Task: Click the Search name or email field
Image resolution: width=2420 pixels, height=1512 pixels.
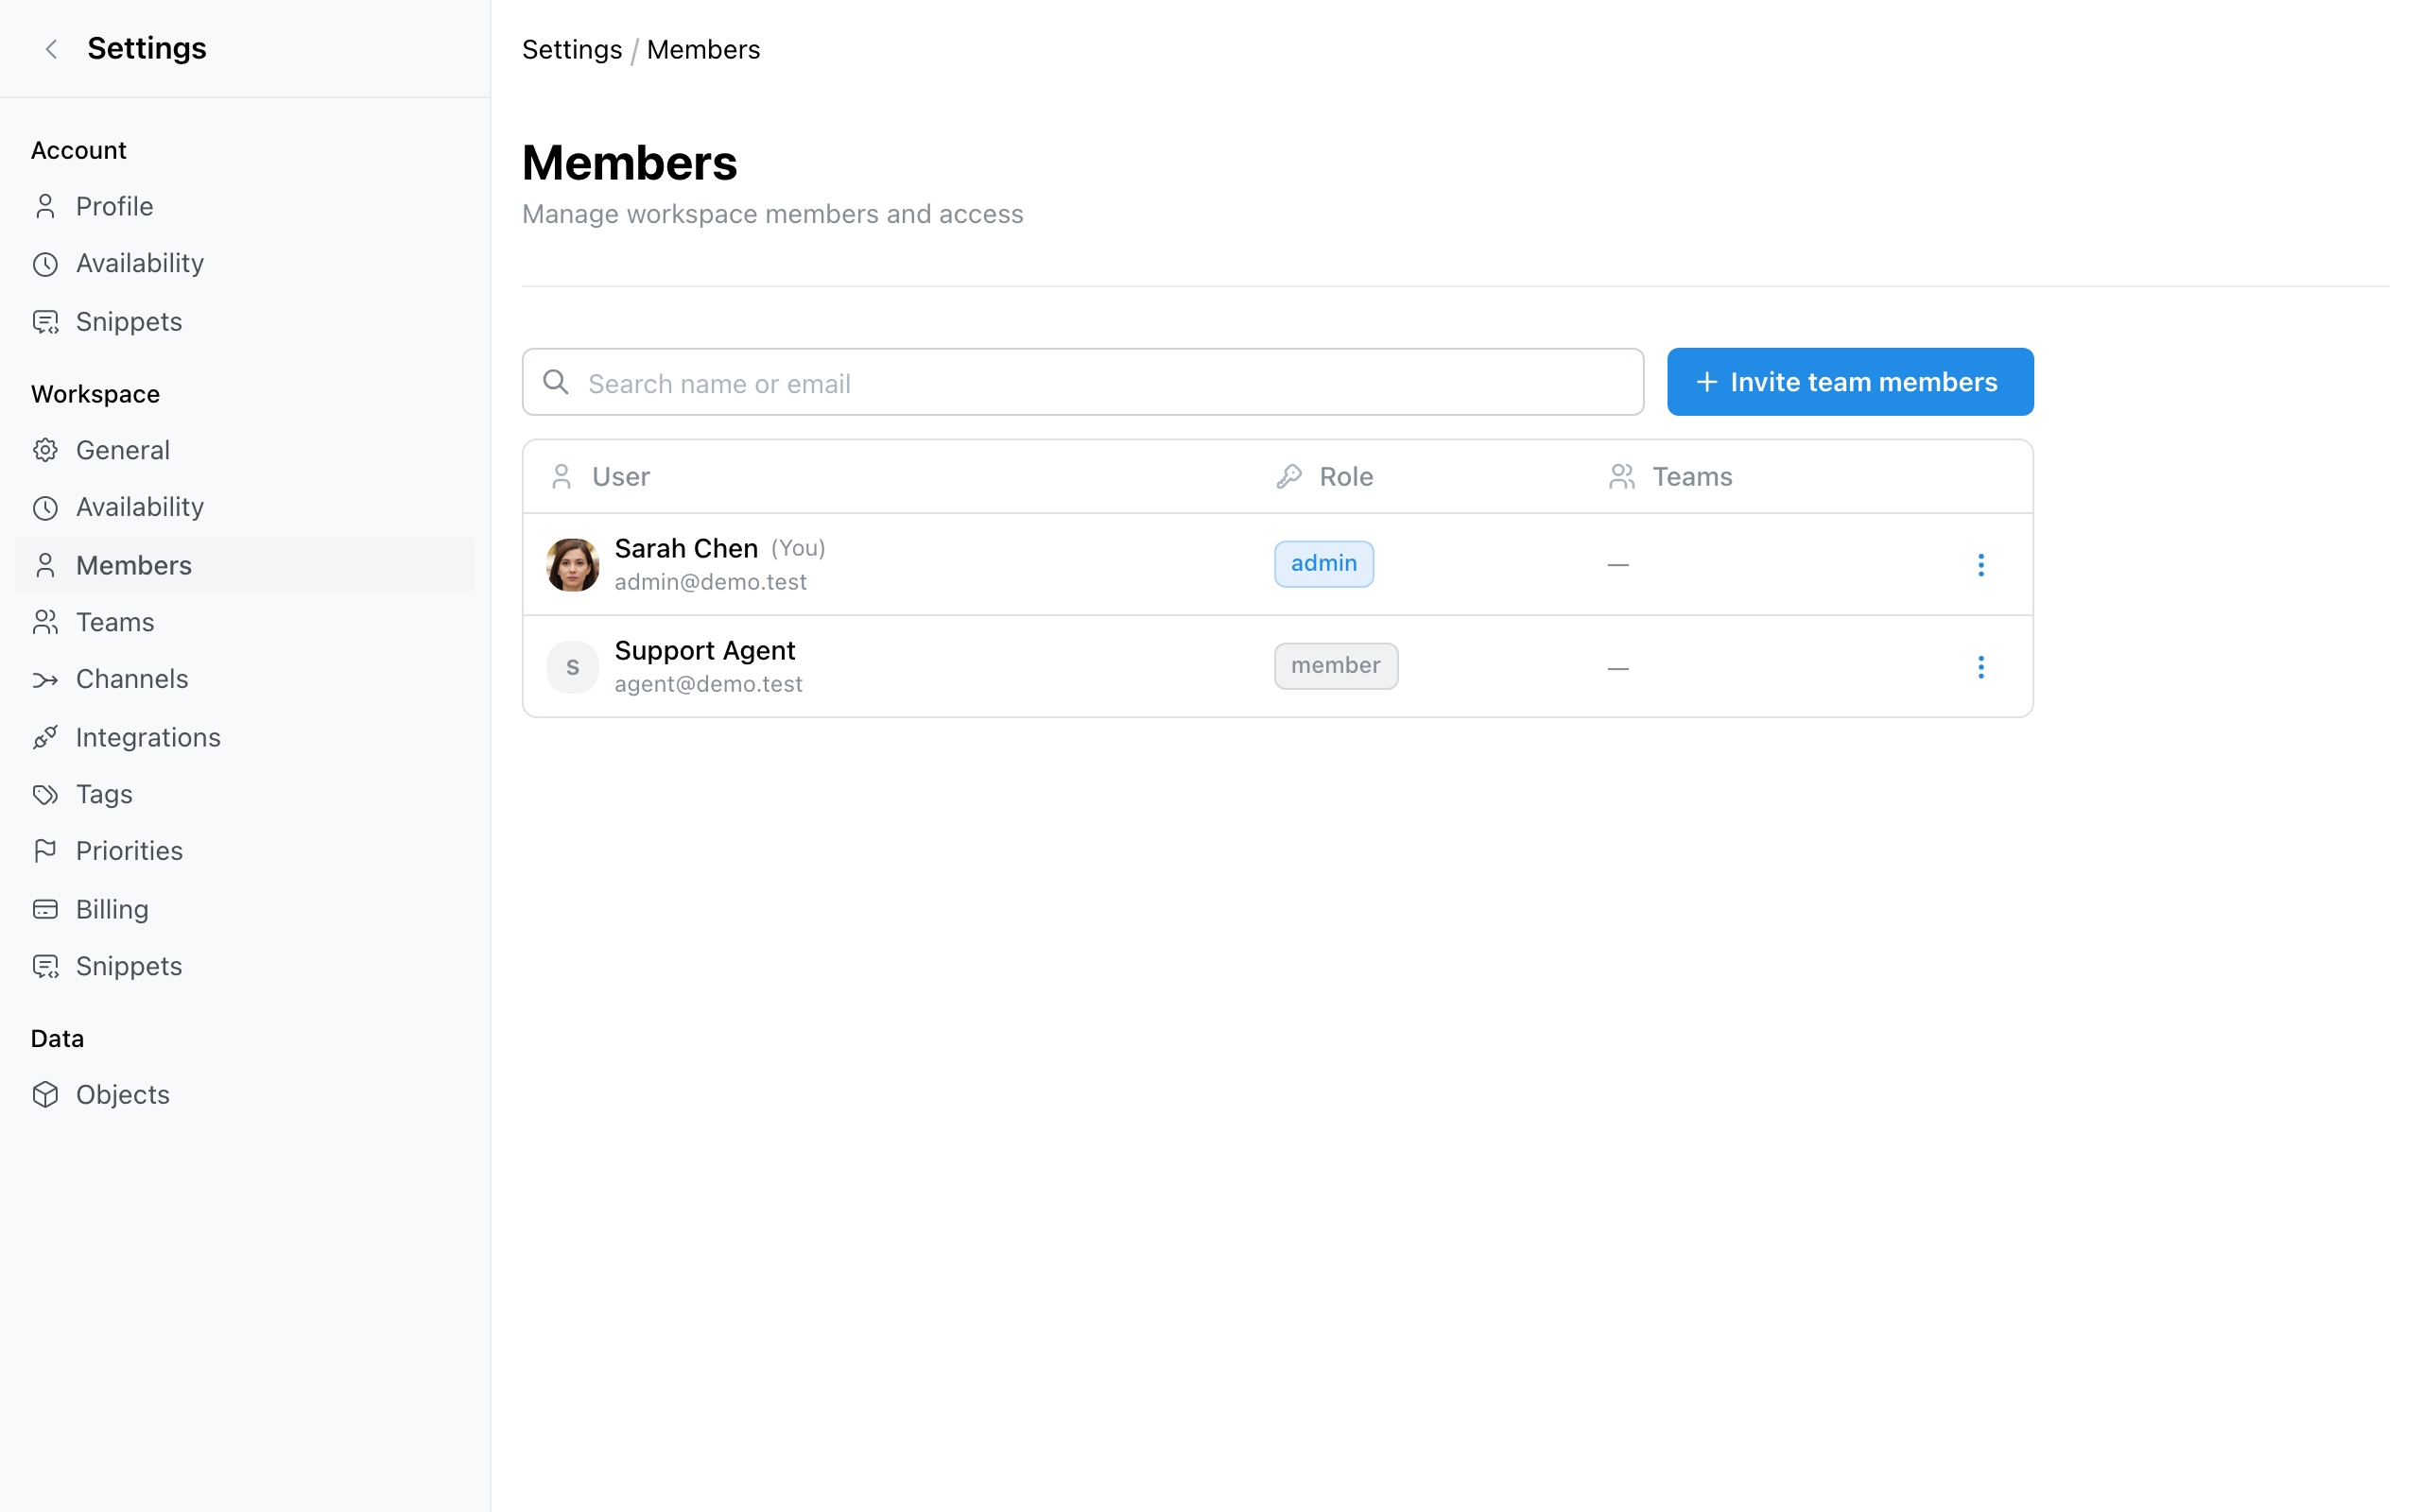Action: point(1082,382)
